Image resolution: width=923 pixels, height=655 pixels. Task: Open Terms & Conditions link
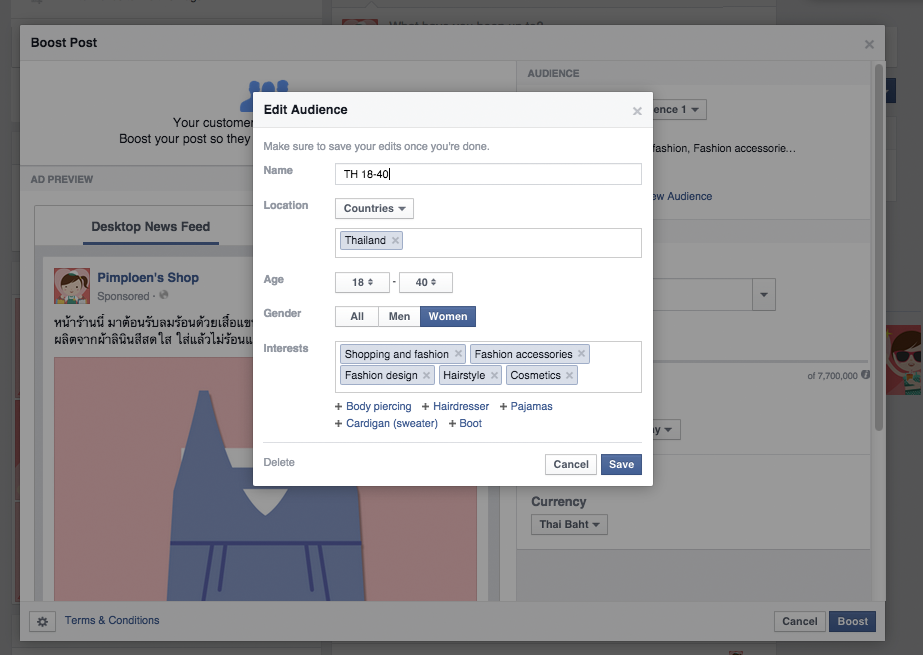click(x=112, y=620)
